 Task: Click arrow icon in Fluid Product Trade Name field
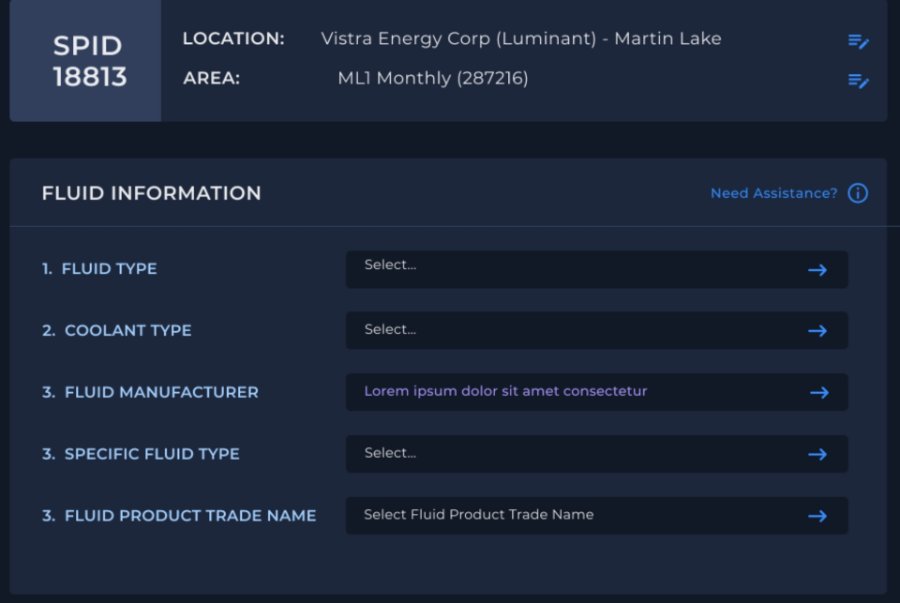pos(817,516)
